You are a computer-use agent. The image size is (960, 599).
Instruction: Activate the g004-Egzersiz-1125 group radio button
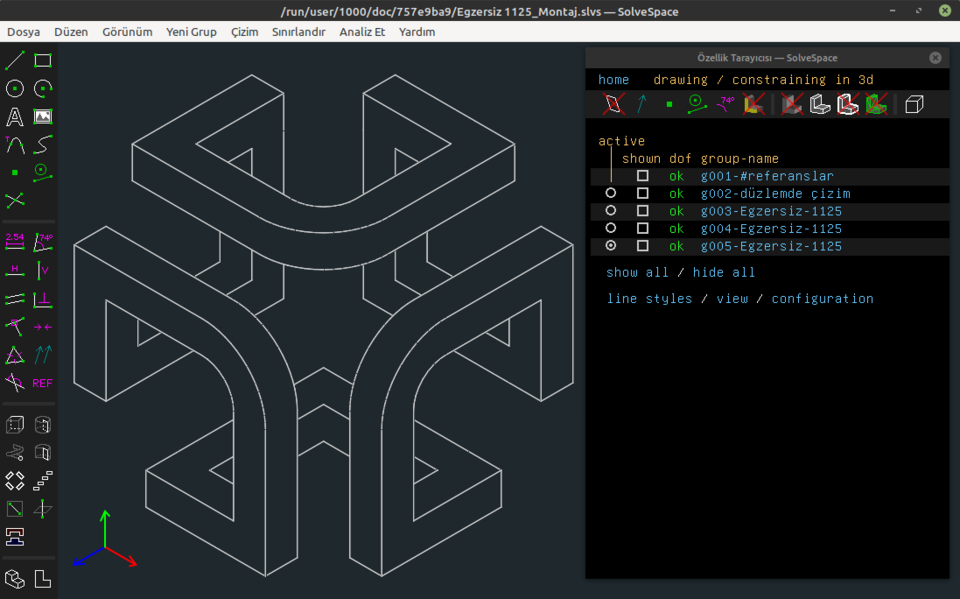pyautogui.click(x=611, y=228)
